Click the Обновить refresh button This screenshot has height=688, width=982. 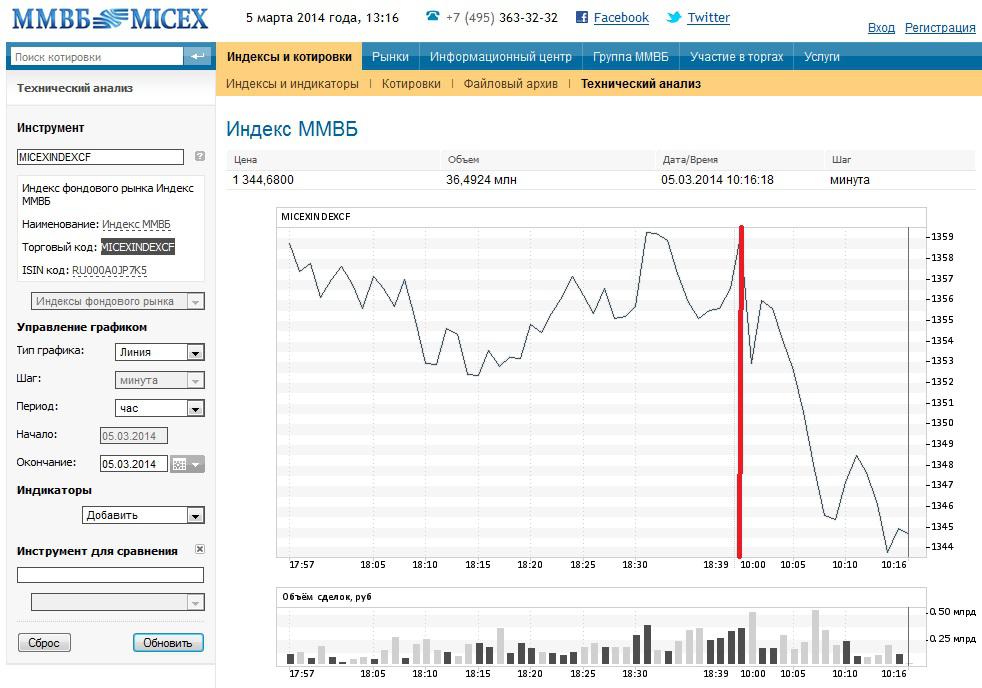click(168, 642)
